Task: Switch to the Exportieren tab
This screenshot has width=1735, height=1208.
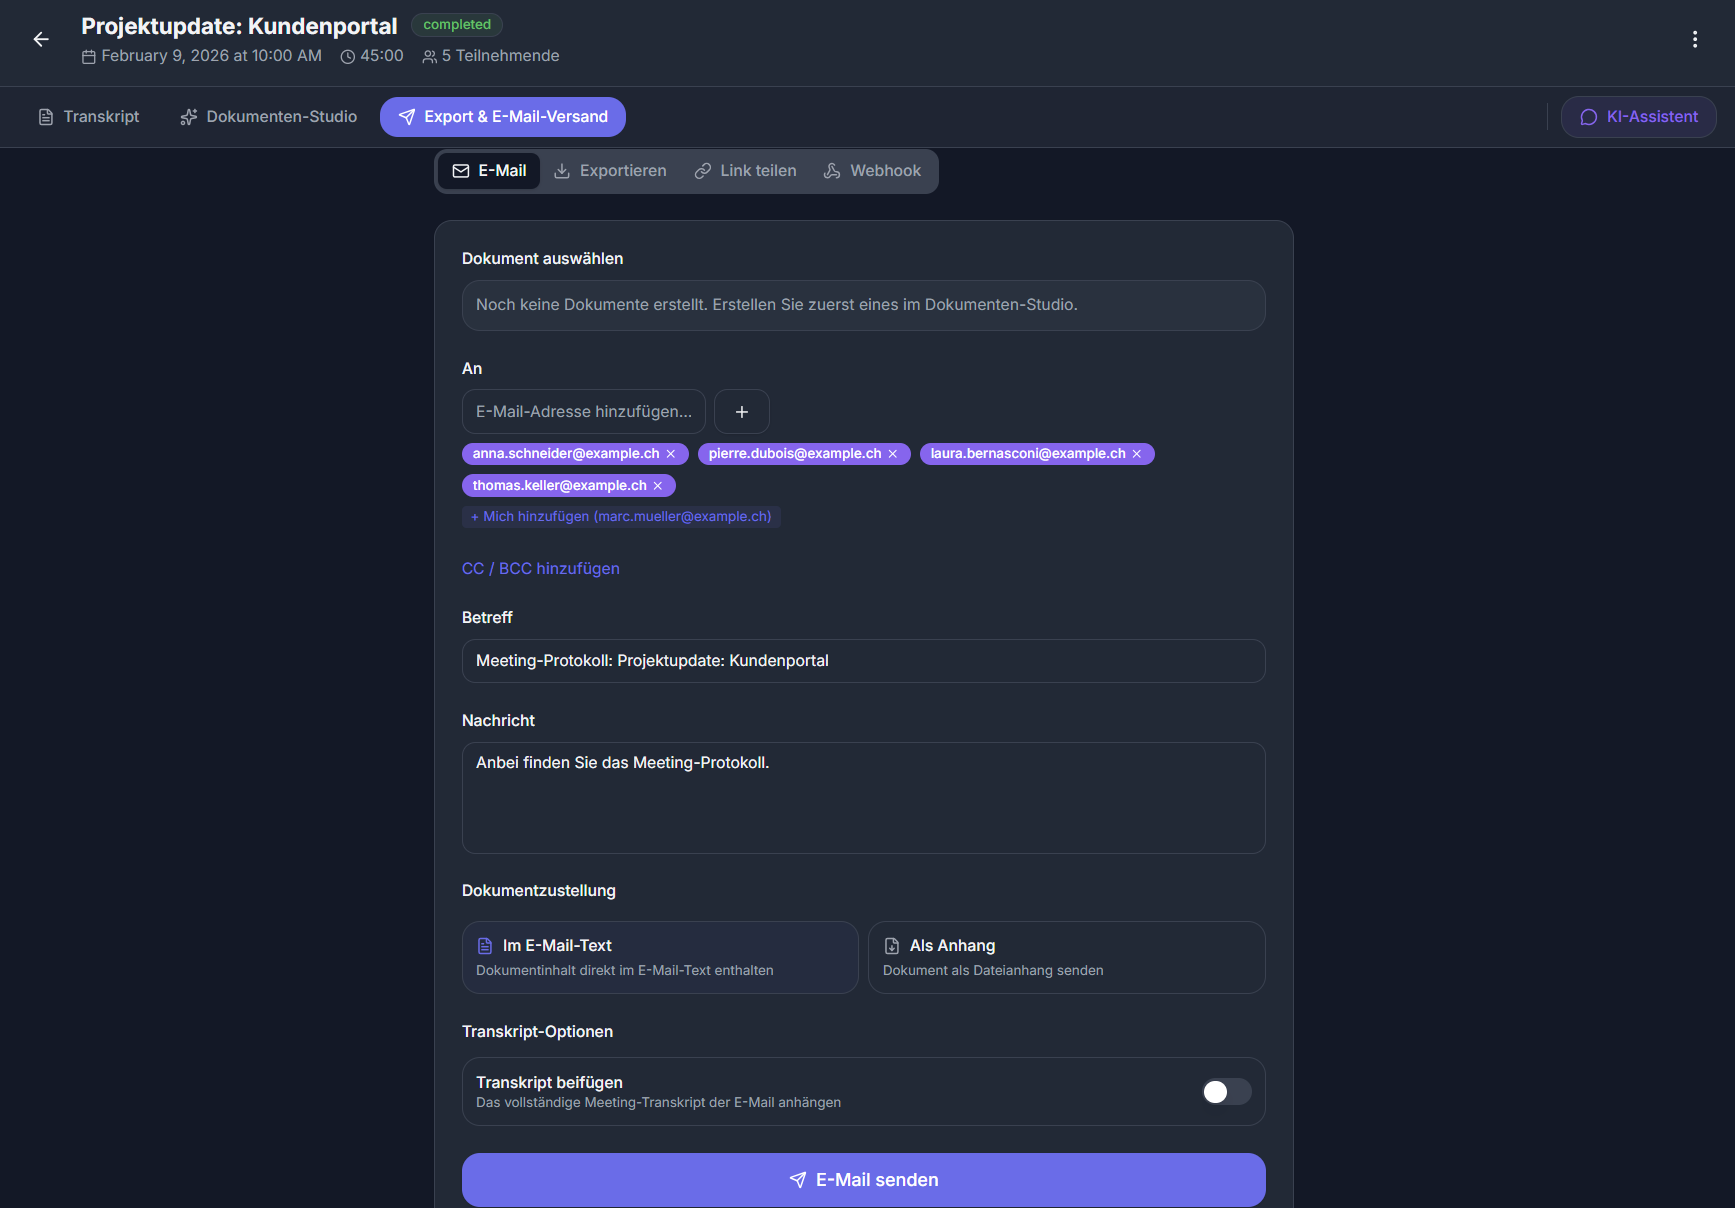Action: (x=610, y=171)
